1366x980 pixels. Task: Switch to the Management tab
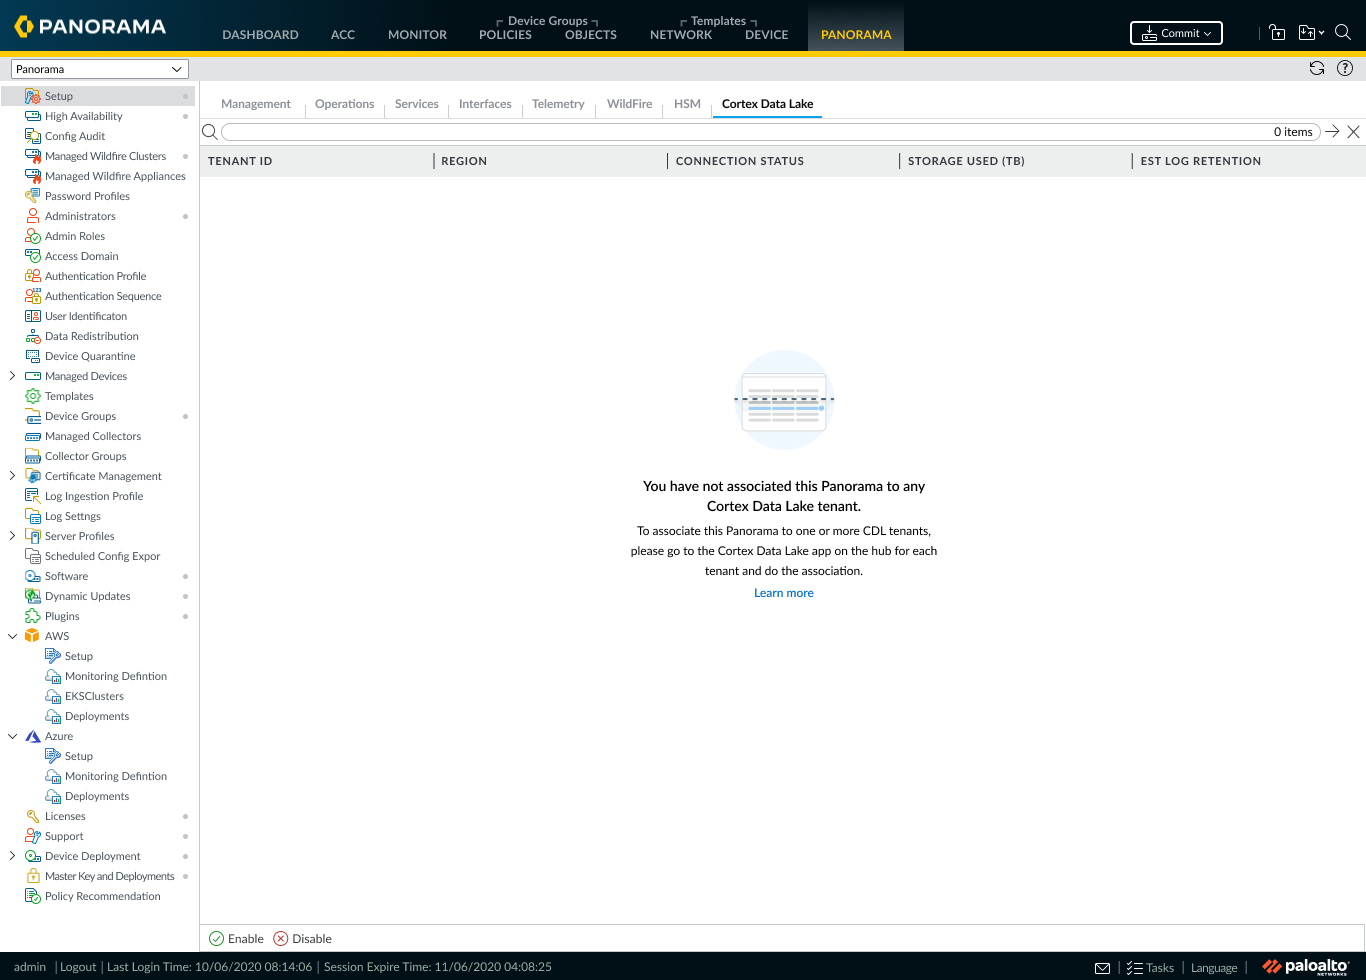pos(256,104)
